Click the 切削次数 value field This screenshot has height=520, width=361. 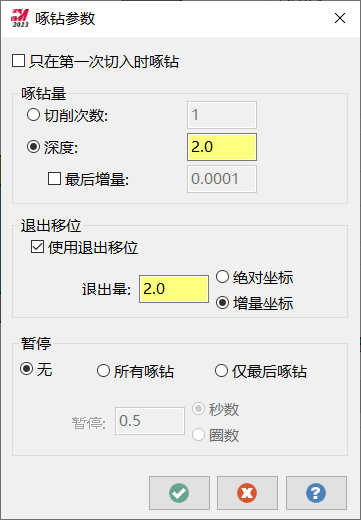pyautogui.click(x=222, y=115)
